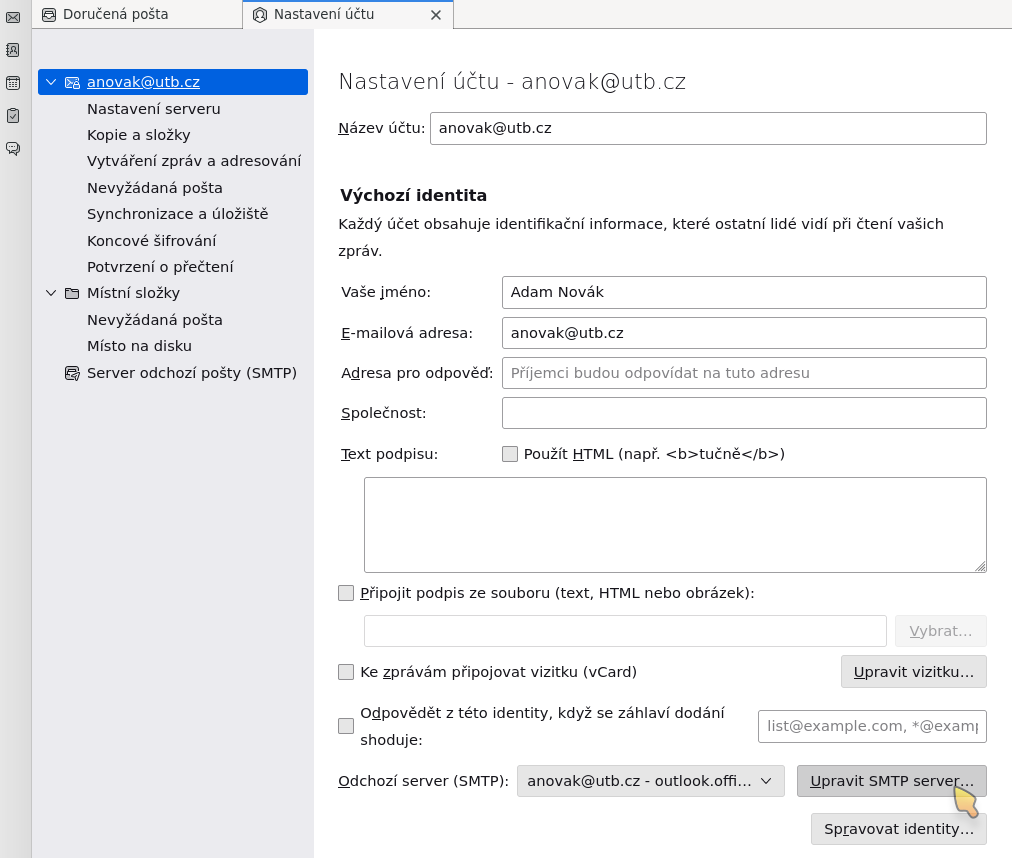Open the Tasks icon in sidebar
The image size is (1012, 858).
pyautogui.click(x=13, y=116)
